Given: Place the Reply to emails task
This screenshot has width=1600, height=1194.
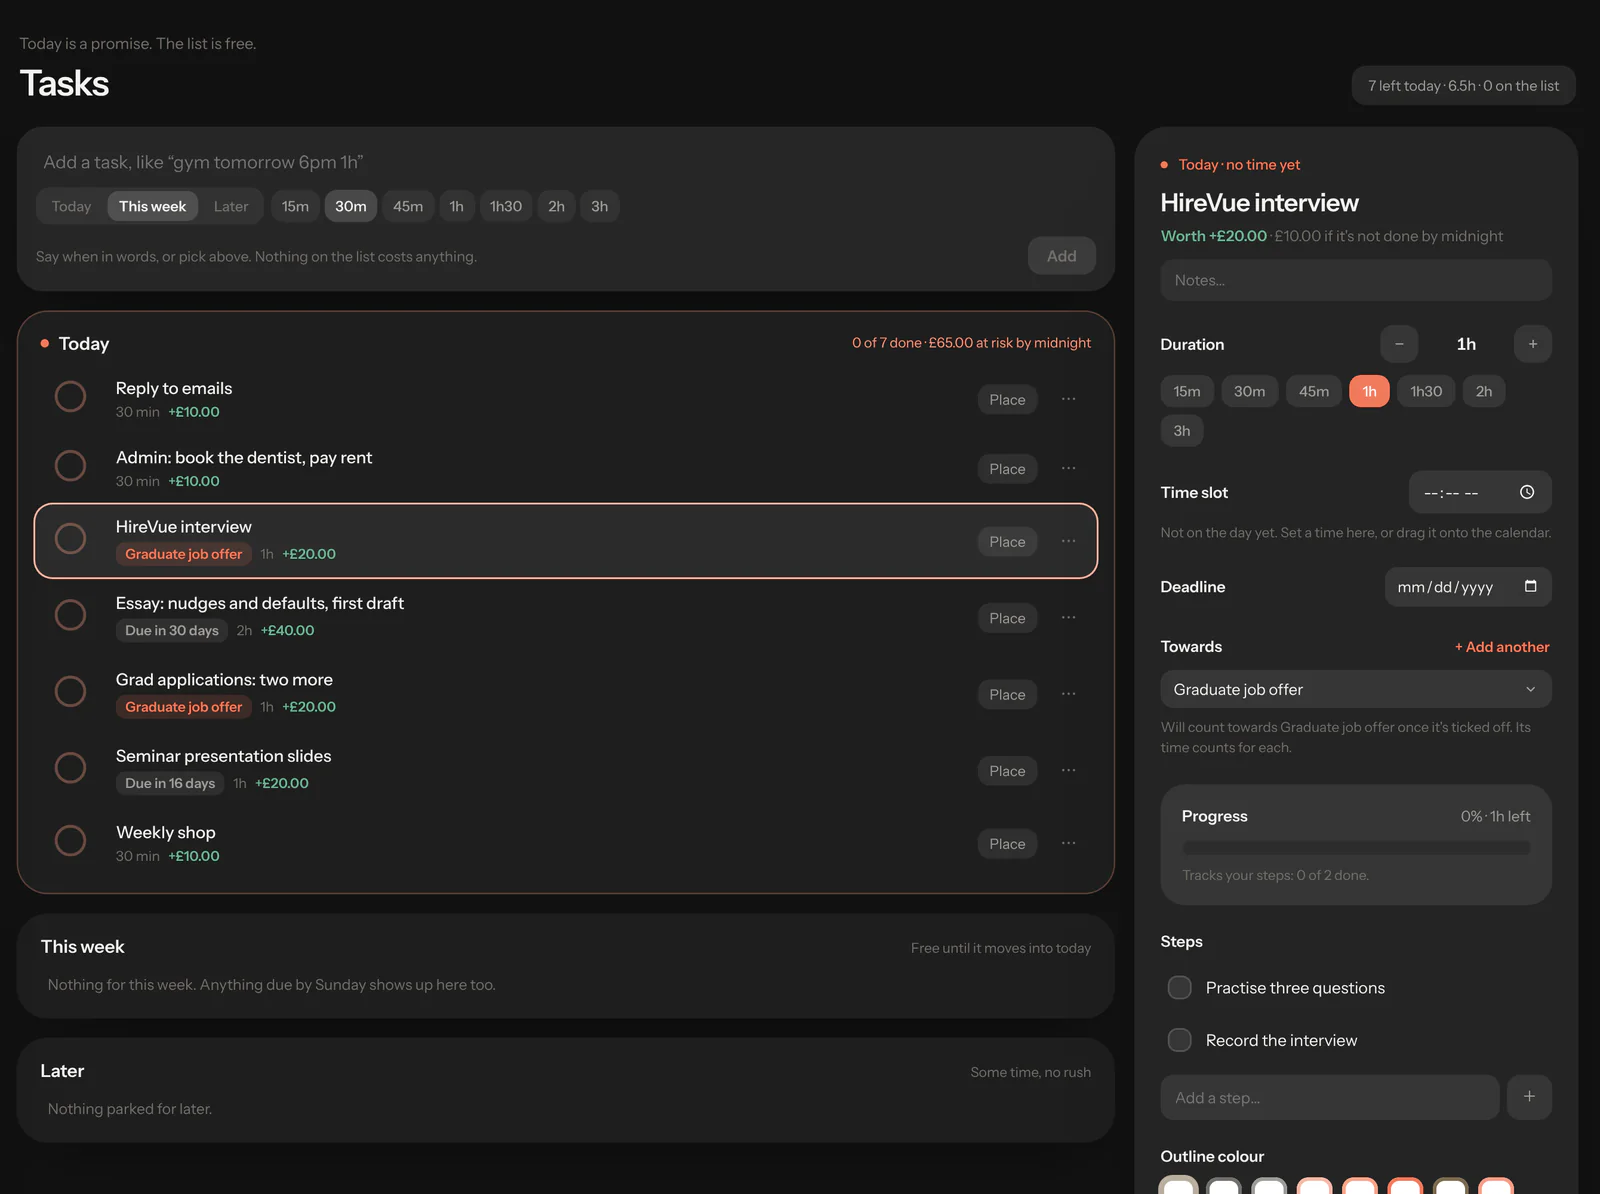Looking at the screenshot, I should 1007,399.
